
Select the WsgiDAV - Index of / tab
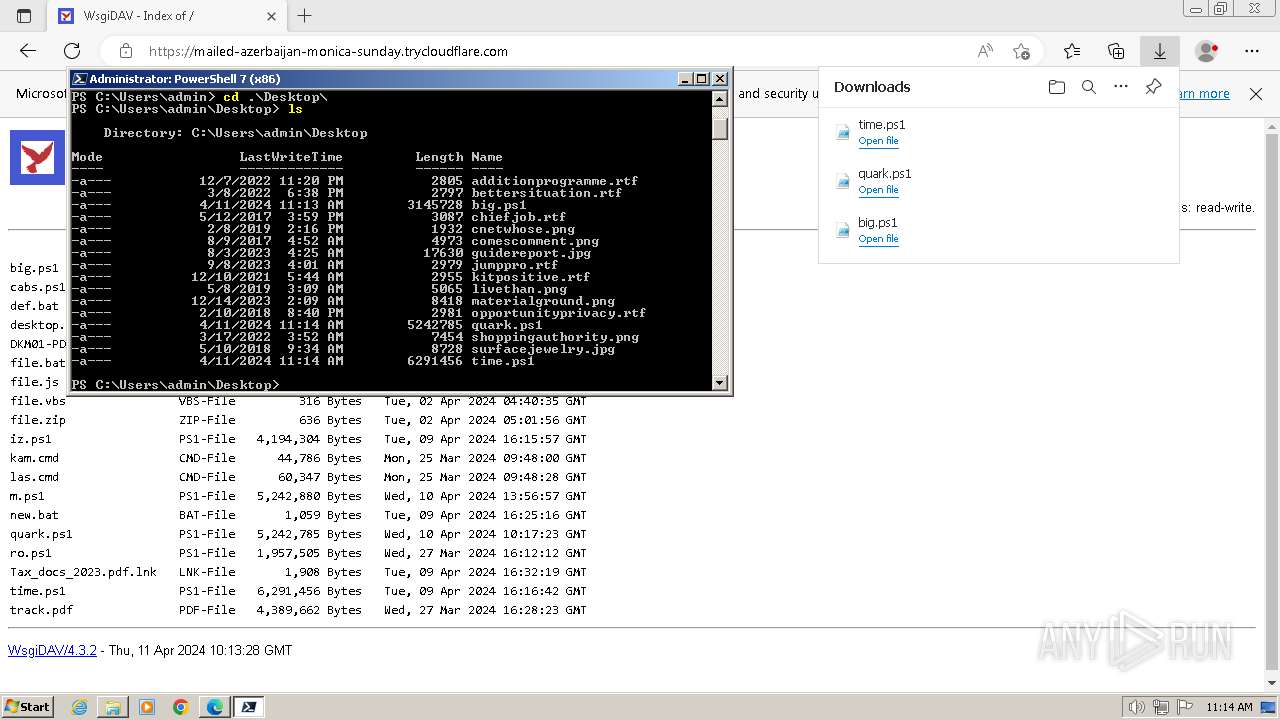tap(166, 16)
